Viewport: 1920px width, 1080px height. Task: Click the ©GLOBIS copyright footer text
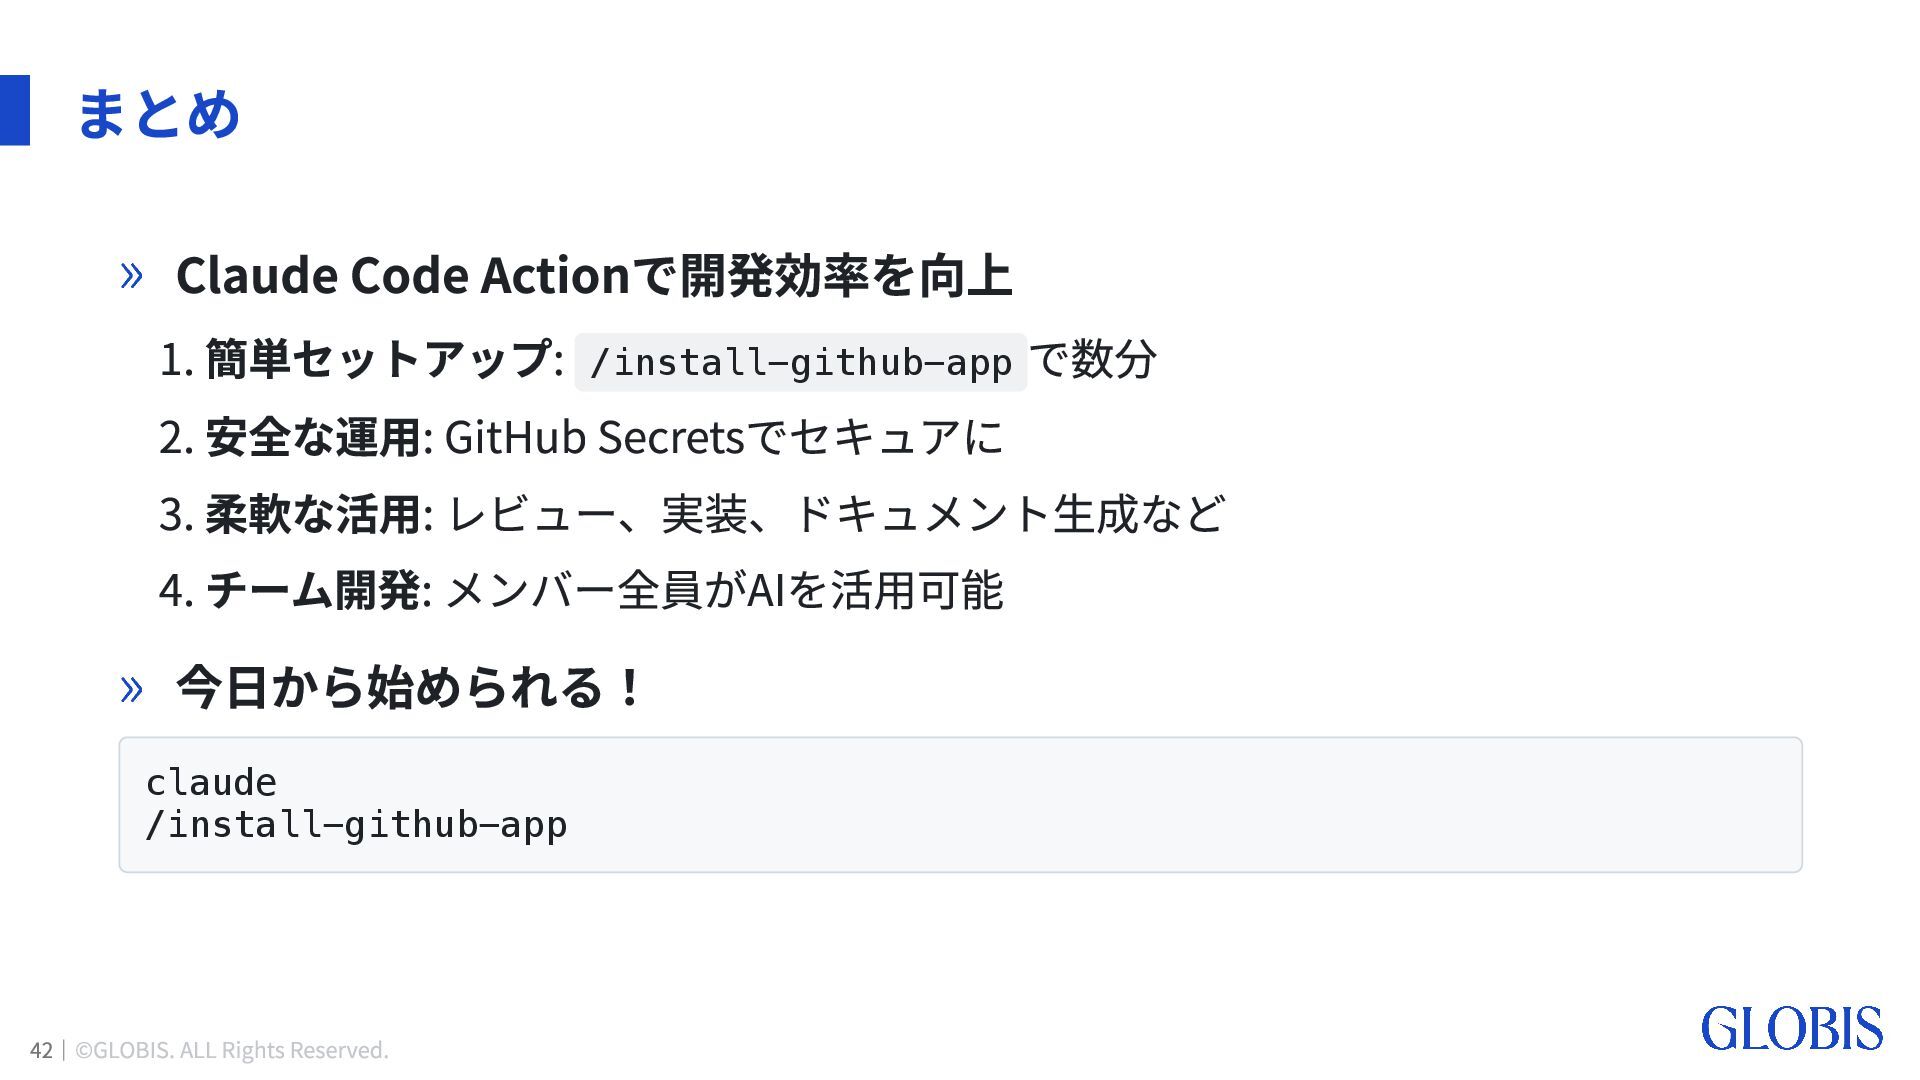coord(232,1050)
